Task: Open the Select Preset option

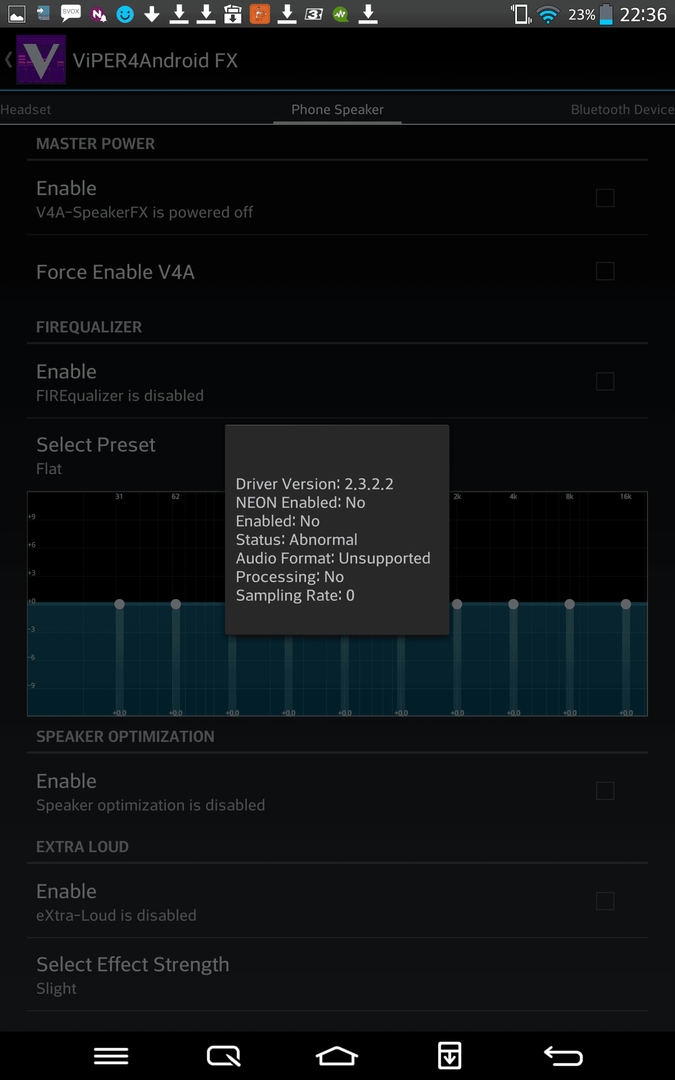Action: (x=96, y=455)
